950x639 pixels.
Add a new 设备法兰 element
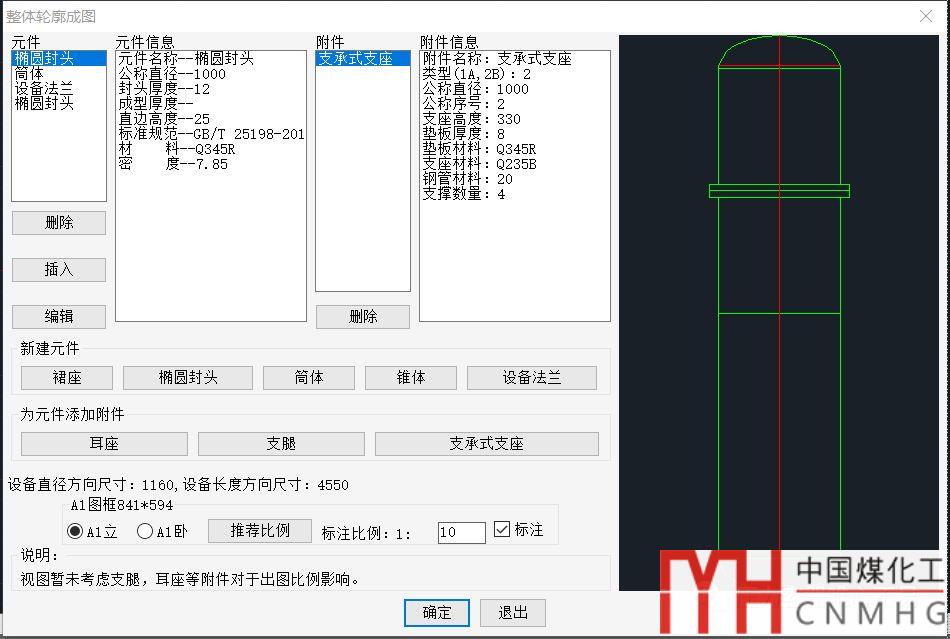532,378
